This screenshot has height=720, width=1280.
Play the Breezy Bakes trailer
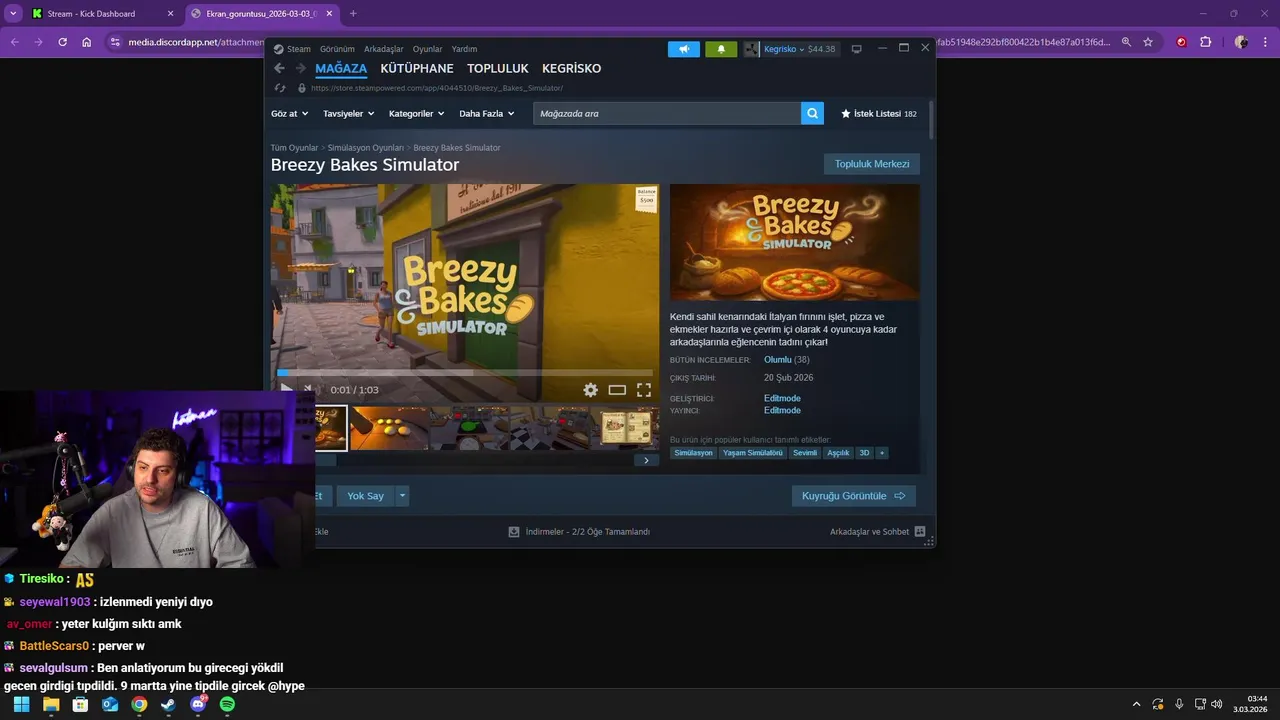(286, 390)
